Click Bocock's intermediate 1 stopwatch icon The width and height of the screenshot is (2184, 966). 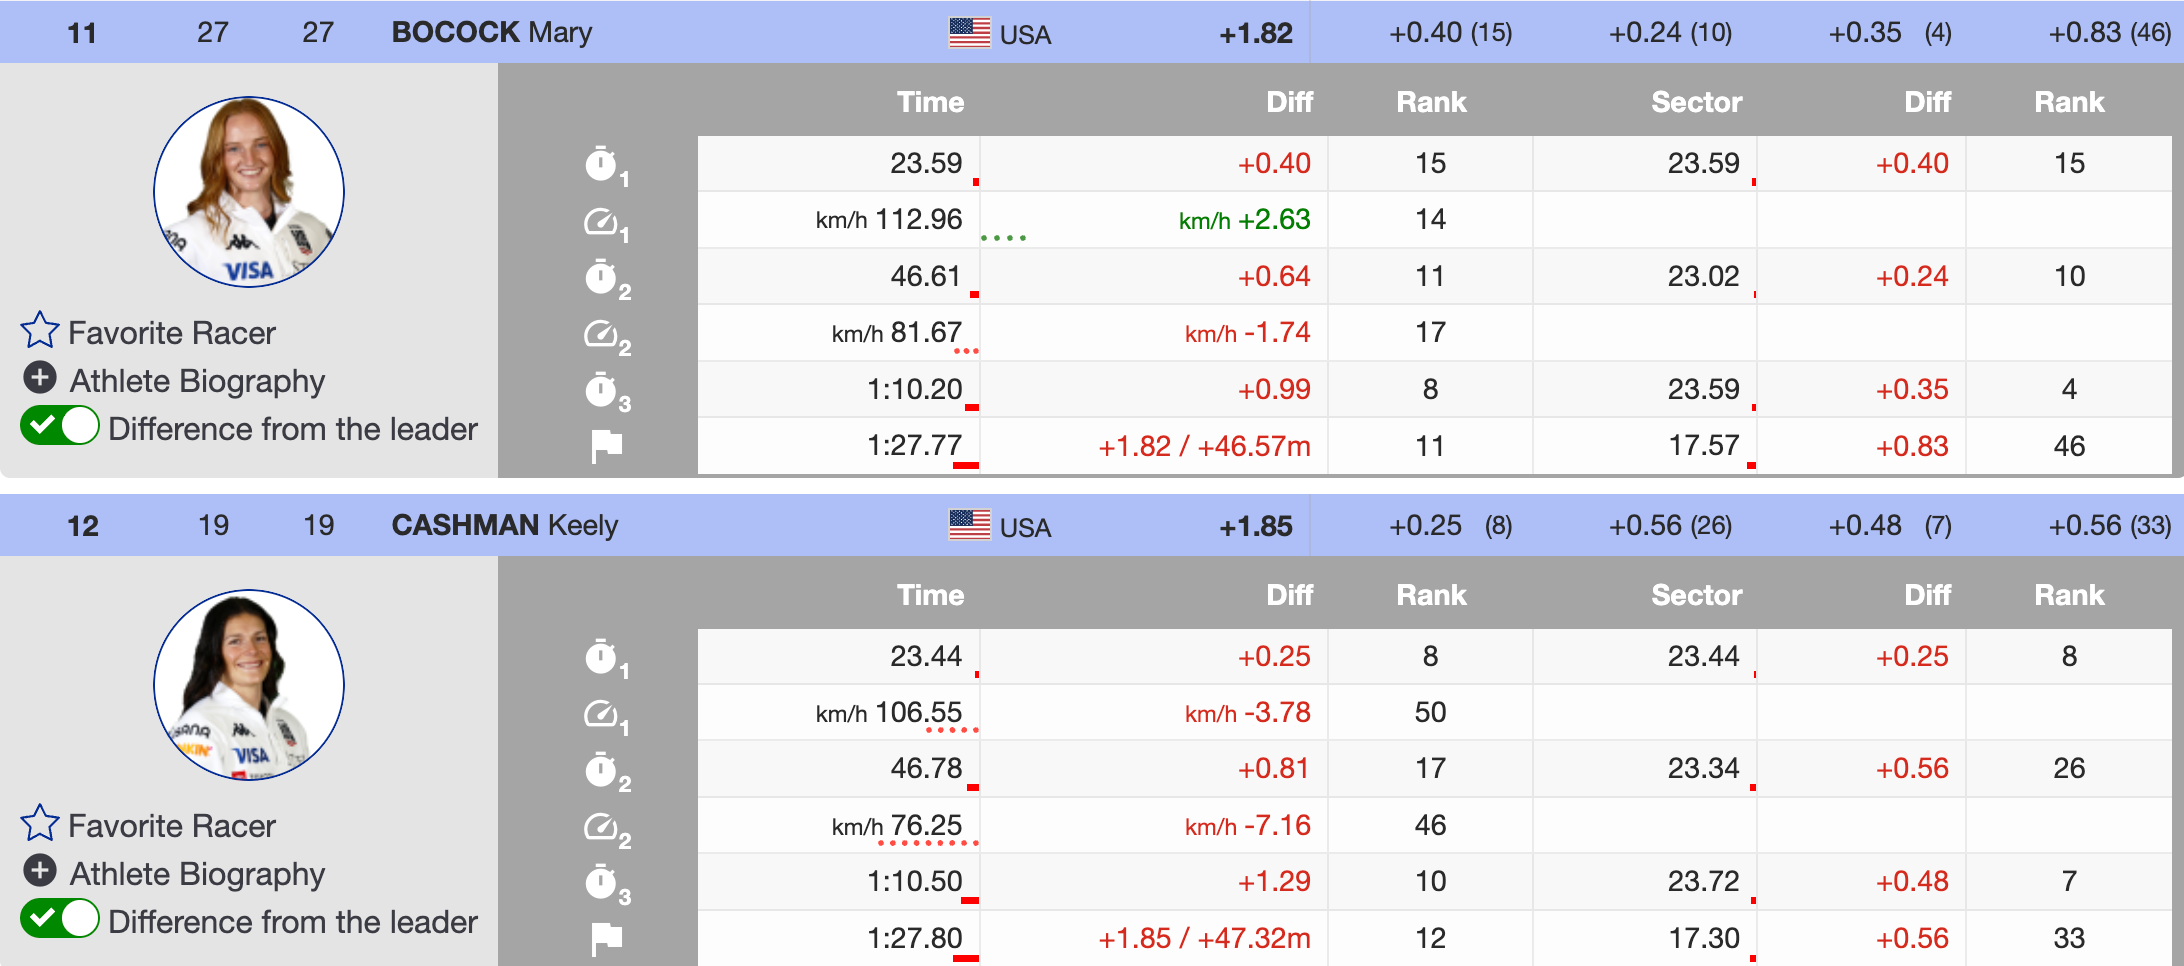point(601,164)
